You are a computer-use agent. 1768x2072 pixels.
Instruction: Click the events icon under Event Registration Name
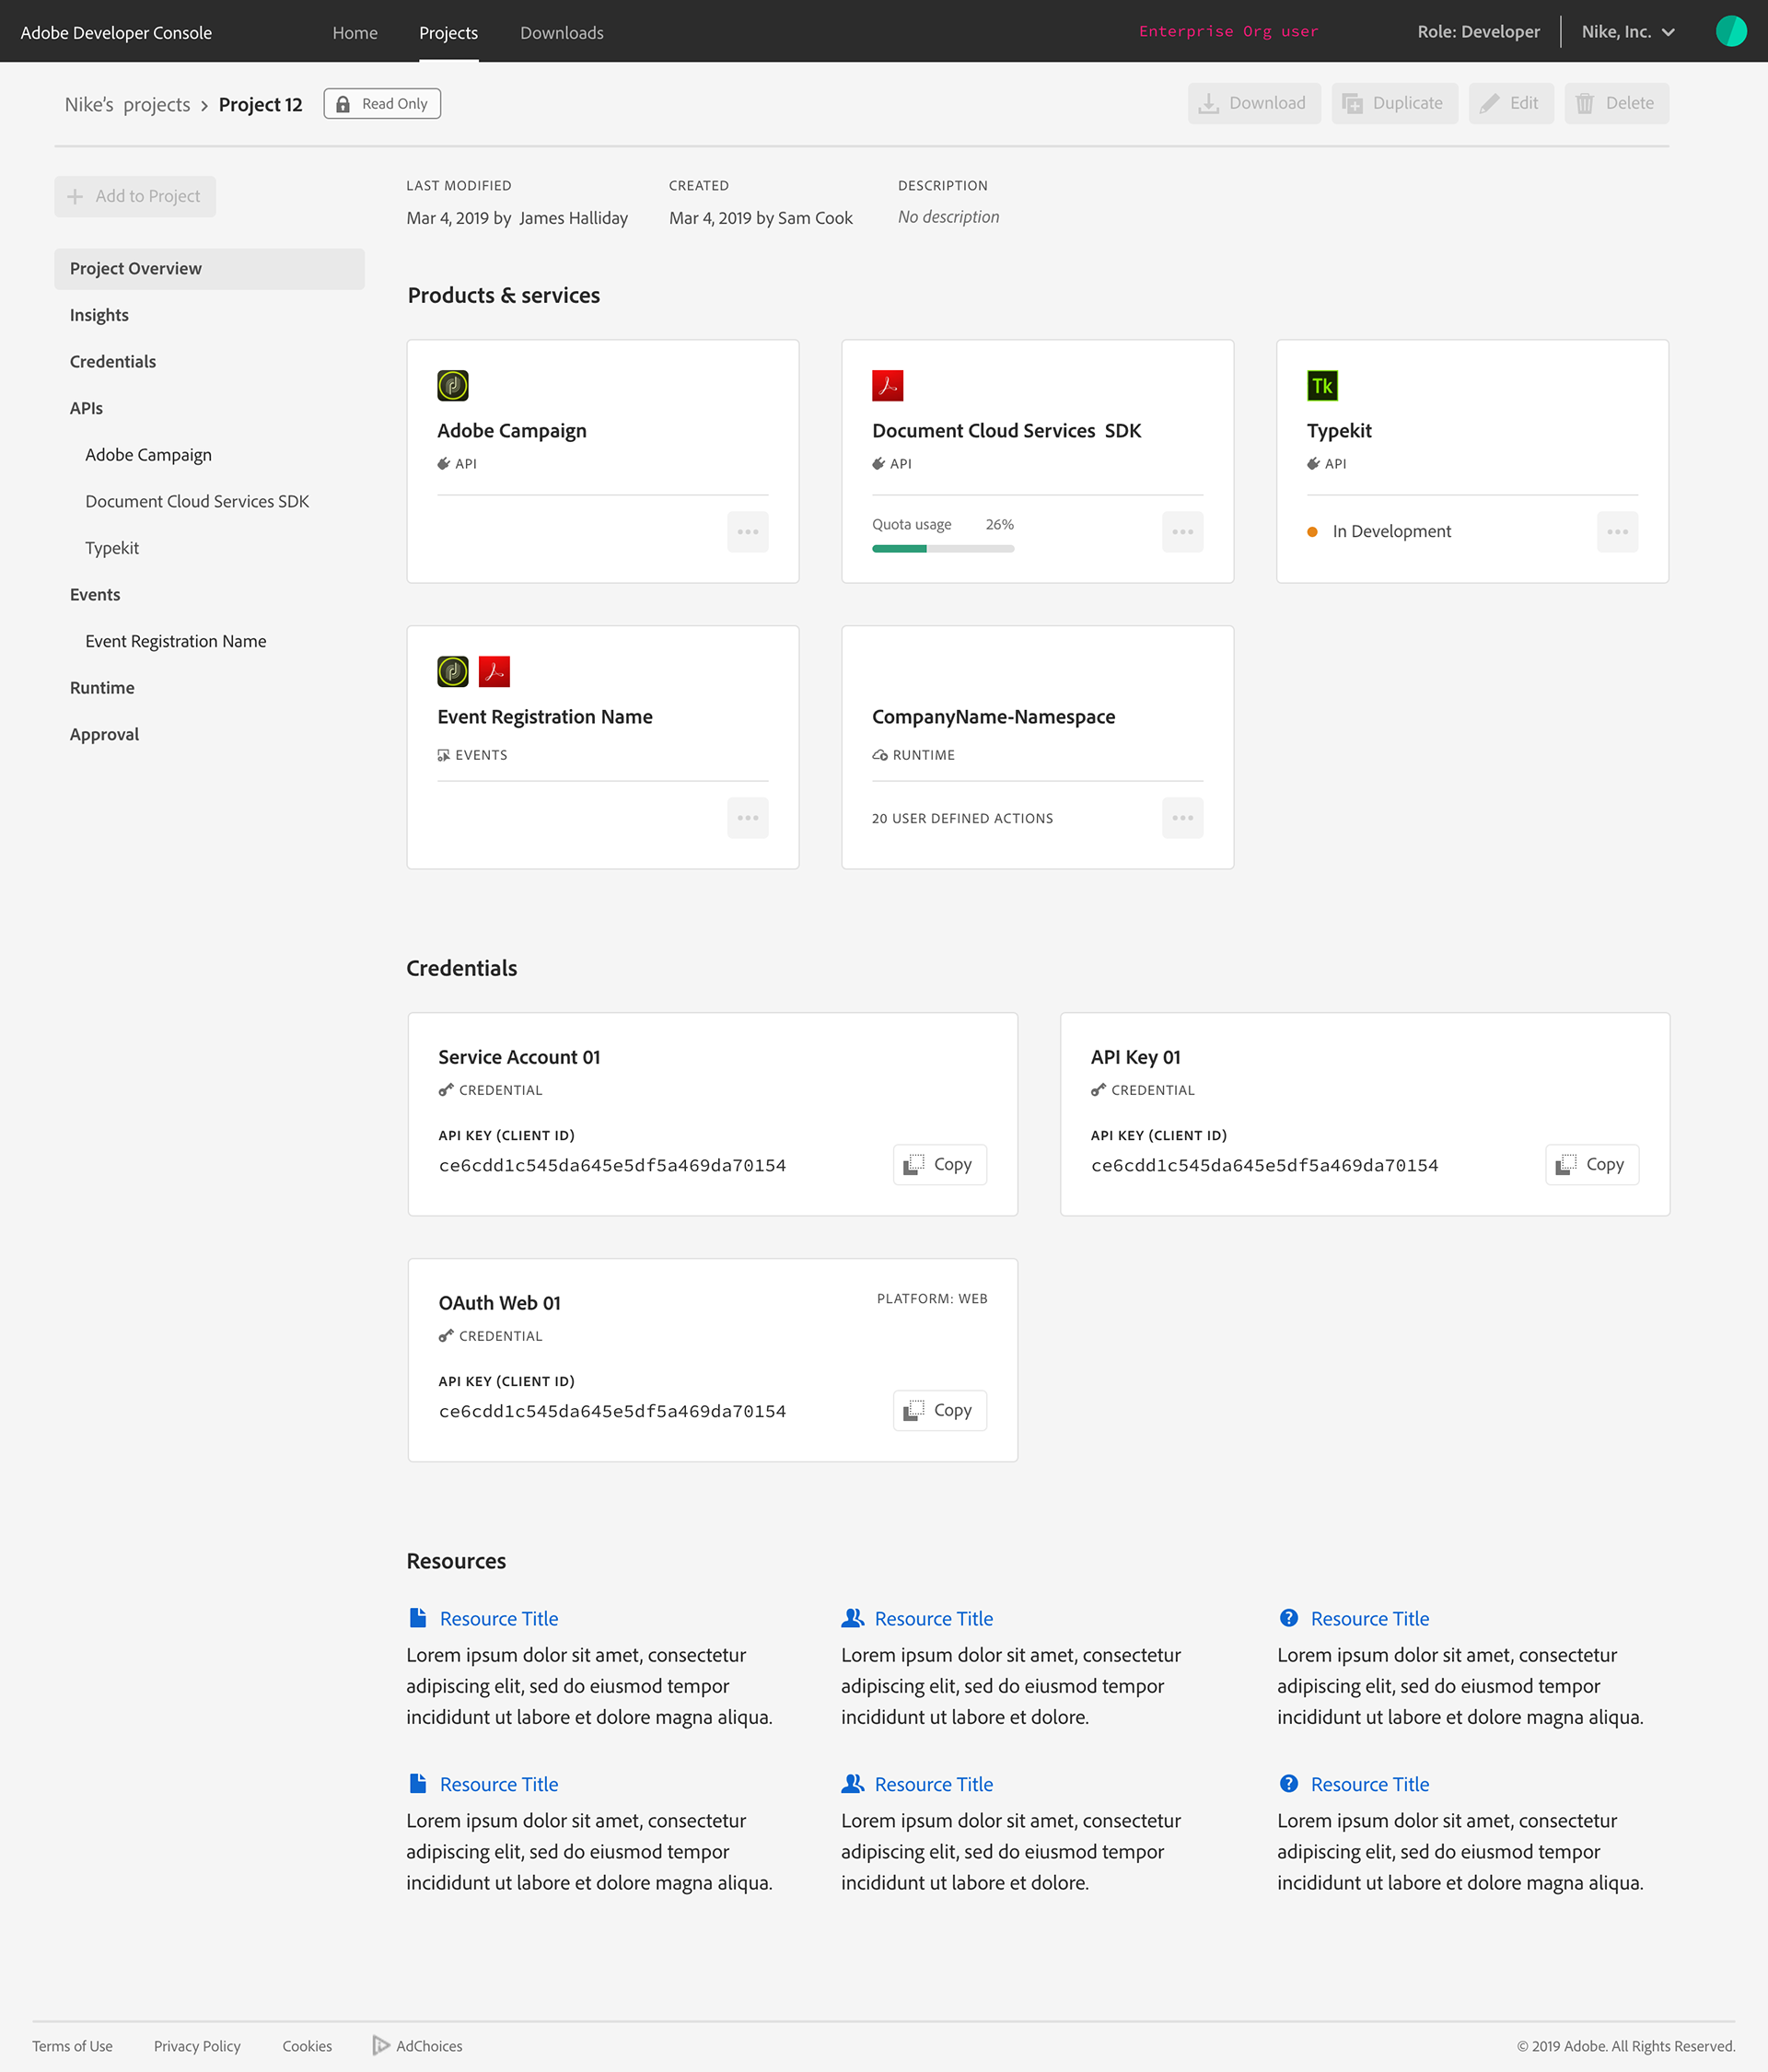444,755
